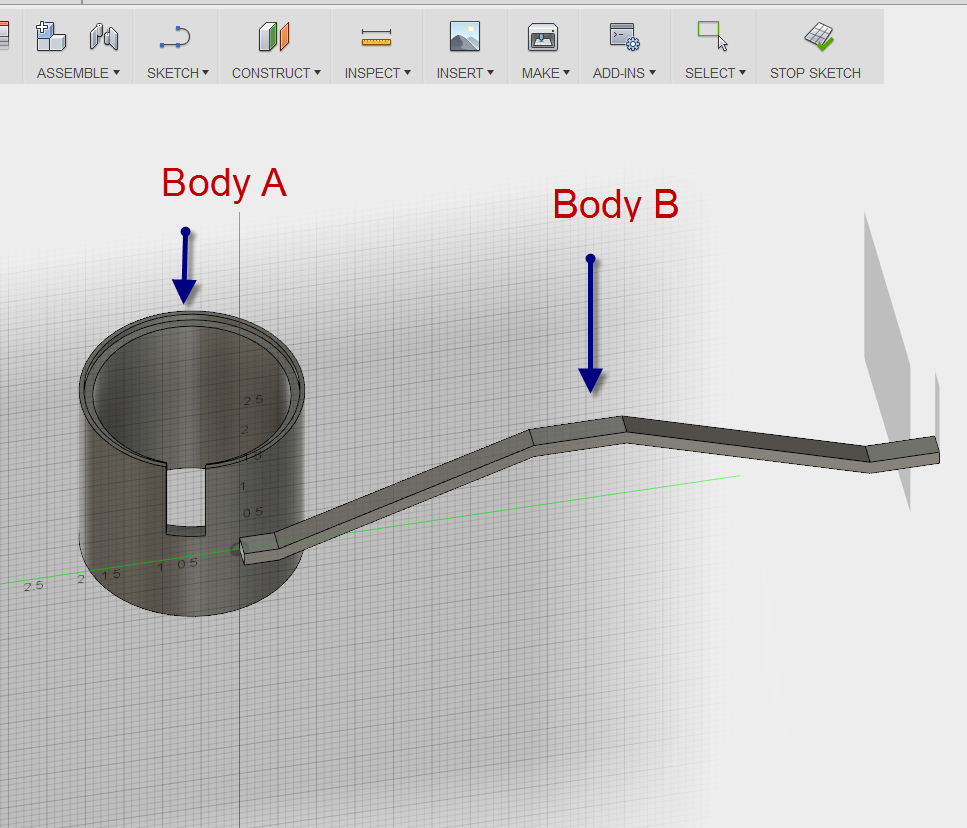Click the Sketch line tool icon
Image resolution: width=967 pixels, height=828 pixels.
point(175,37)
